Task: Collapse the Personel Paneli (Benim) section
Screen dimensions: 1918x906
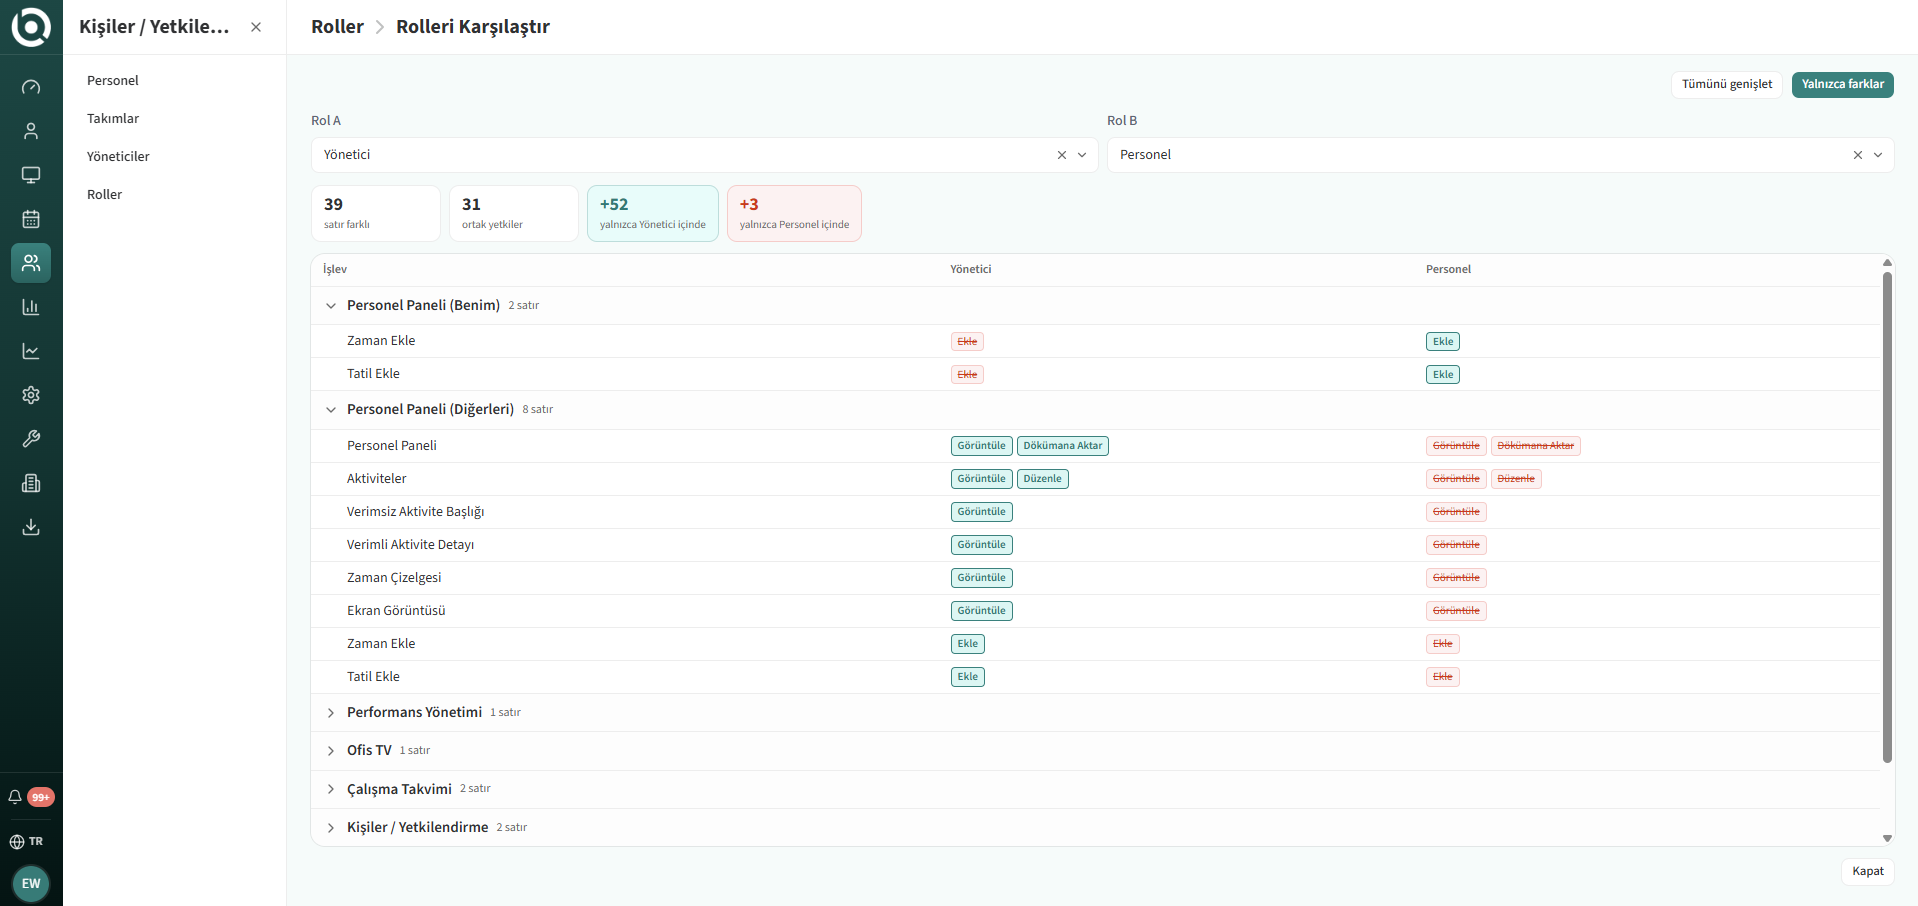Action: 331,306
